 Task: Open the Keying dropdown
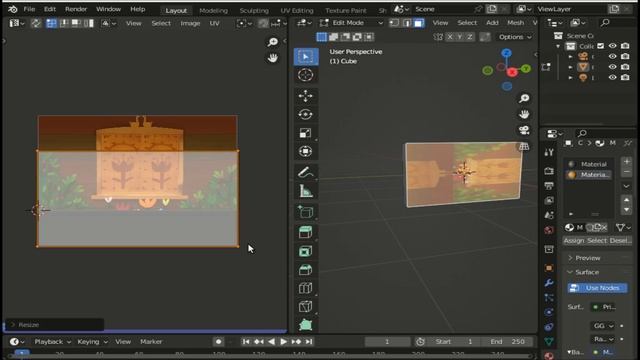pos(92,342)
